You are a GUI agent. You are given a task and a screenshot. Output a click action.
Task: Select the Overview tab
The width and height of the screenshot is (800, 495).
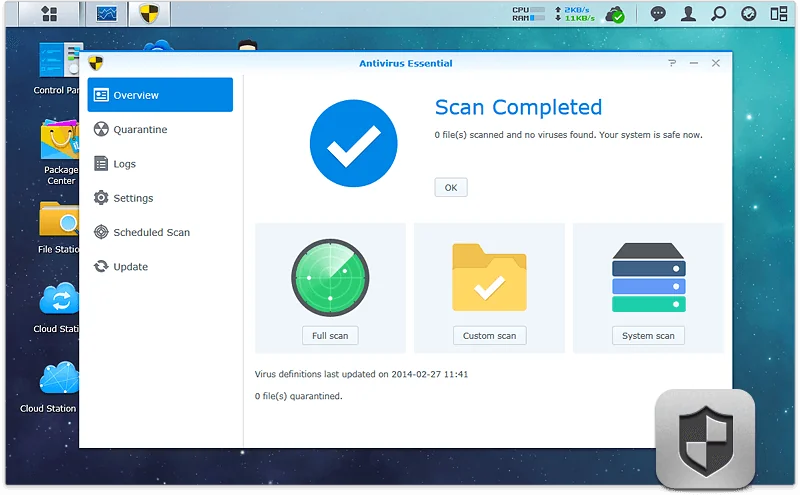click(x=160, y=95)
